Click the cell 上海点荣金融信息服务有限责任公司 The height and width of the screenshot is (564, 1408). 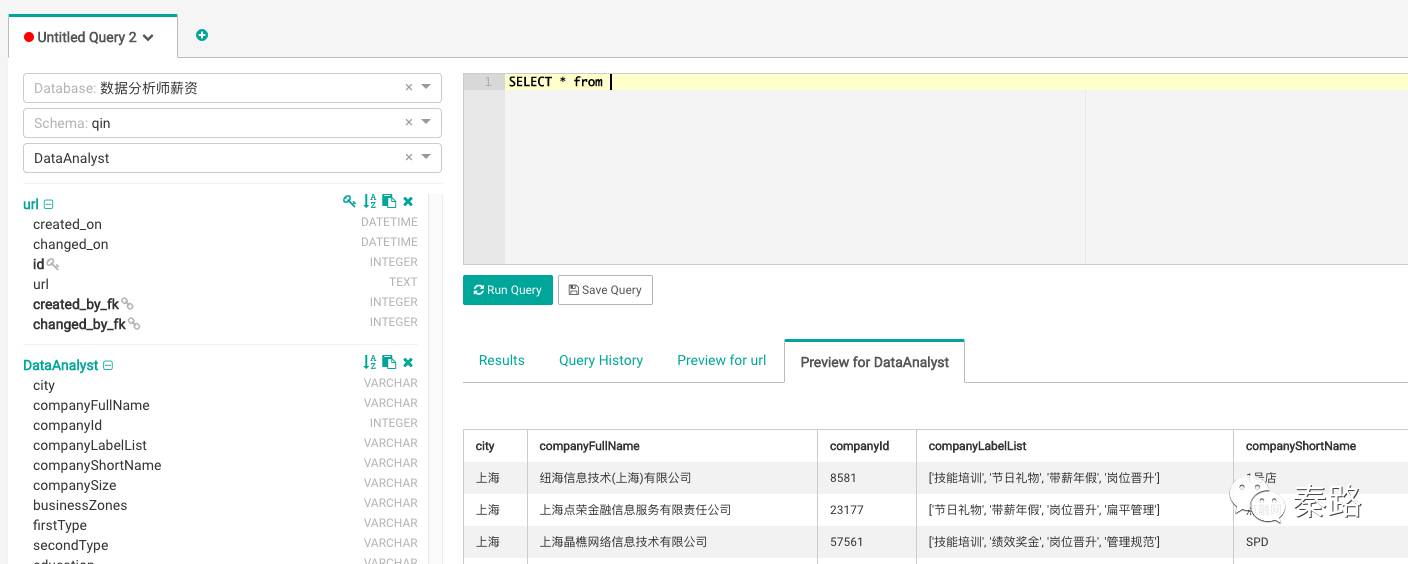click(x=672, y=510)
